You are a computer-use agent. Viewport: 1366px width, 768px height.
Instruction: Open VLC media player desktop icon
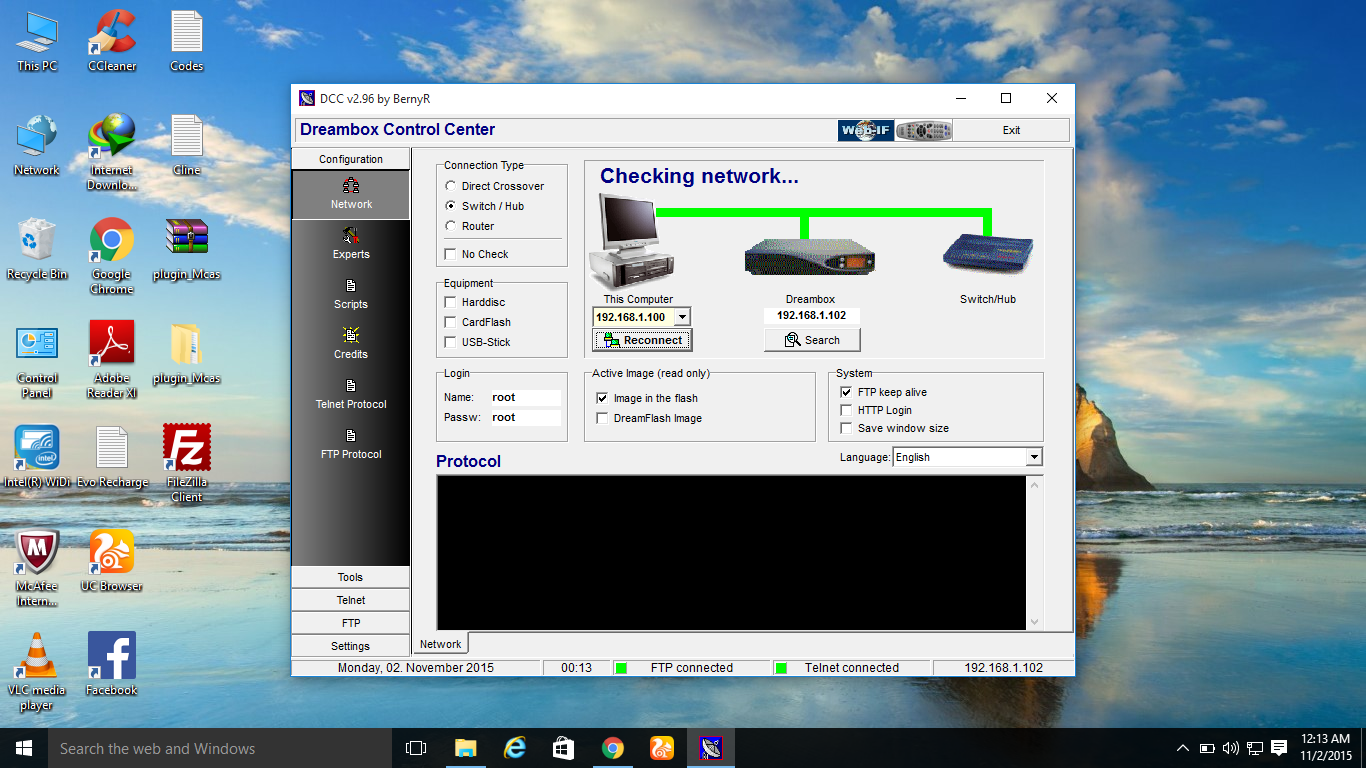point(37,671)
